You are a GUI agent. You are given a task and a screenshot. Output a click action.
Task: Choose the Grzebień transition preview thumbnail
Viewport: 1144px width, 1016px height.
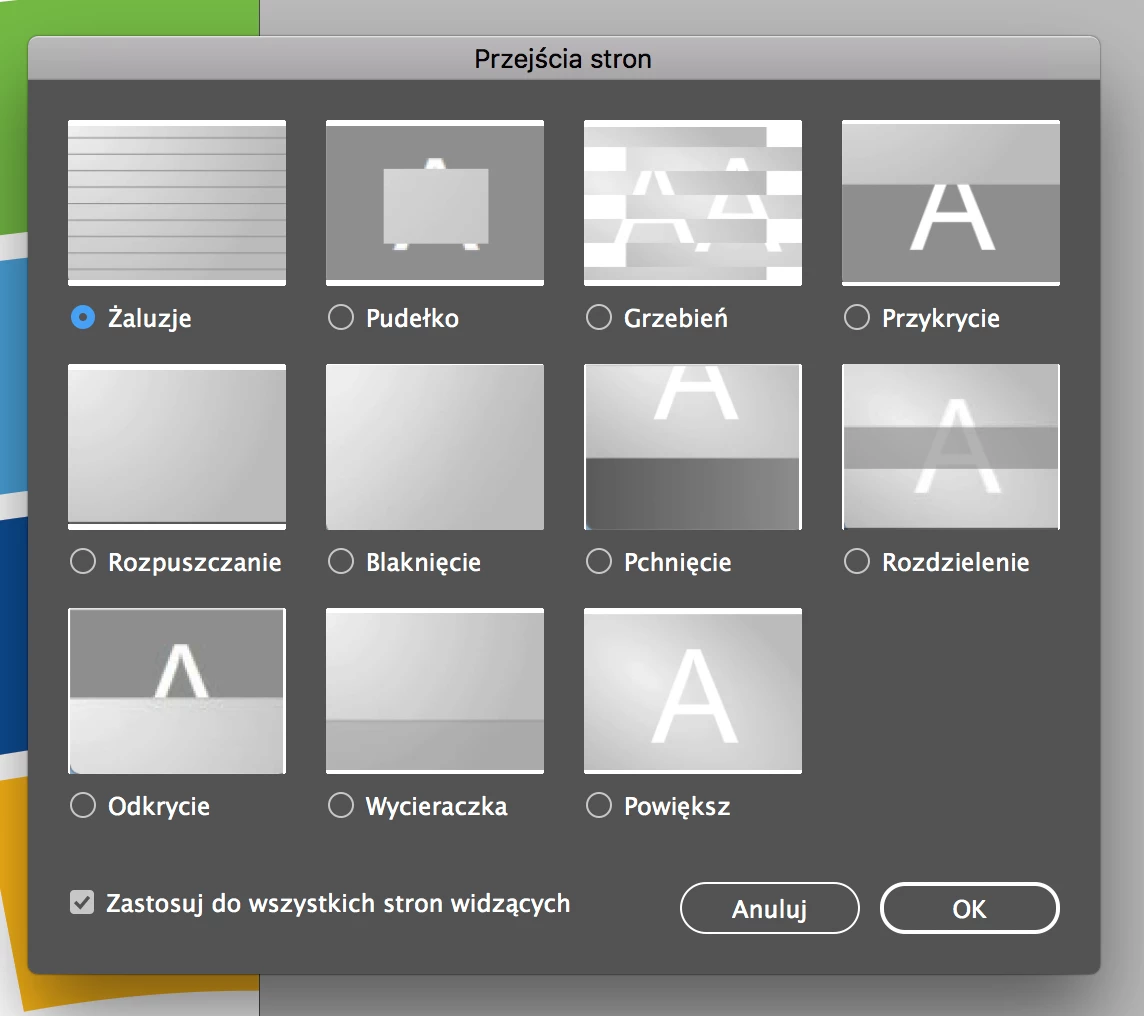(693, 203)
